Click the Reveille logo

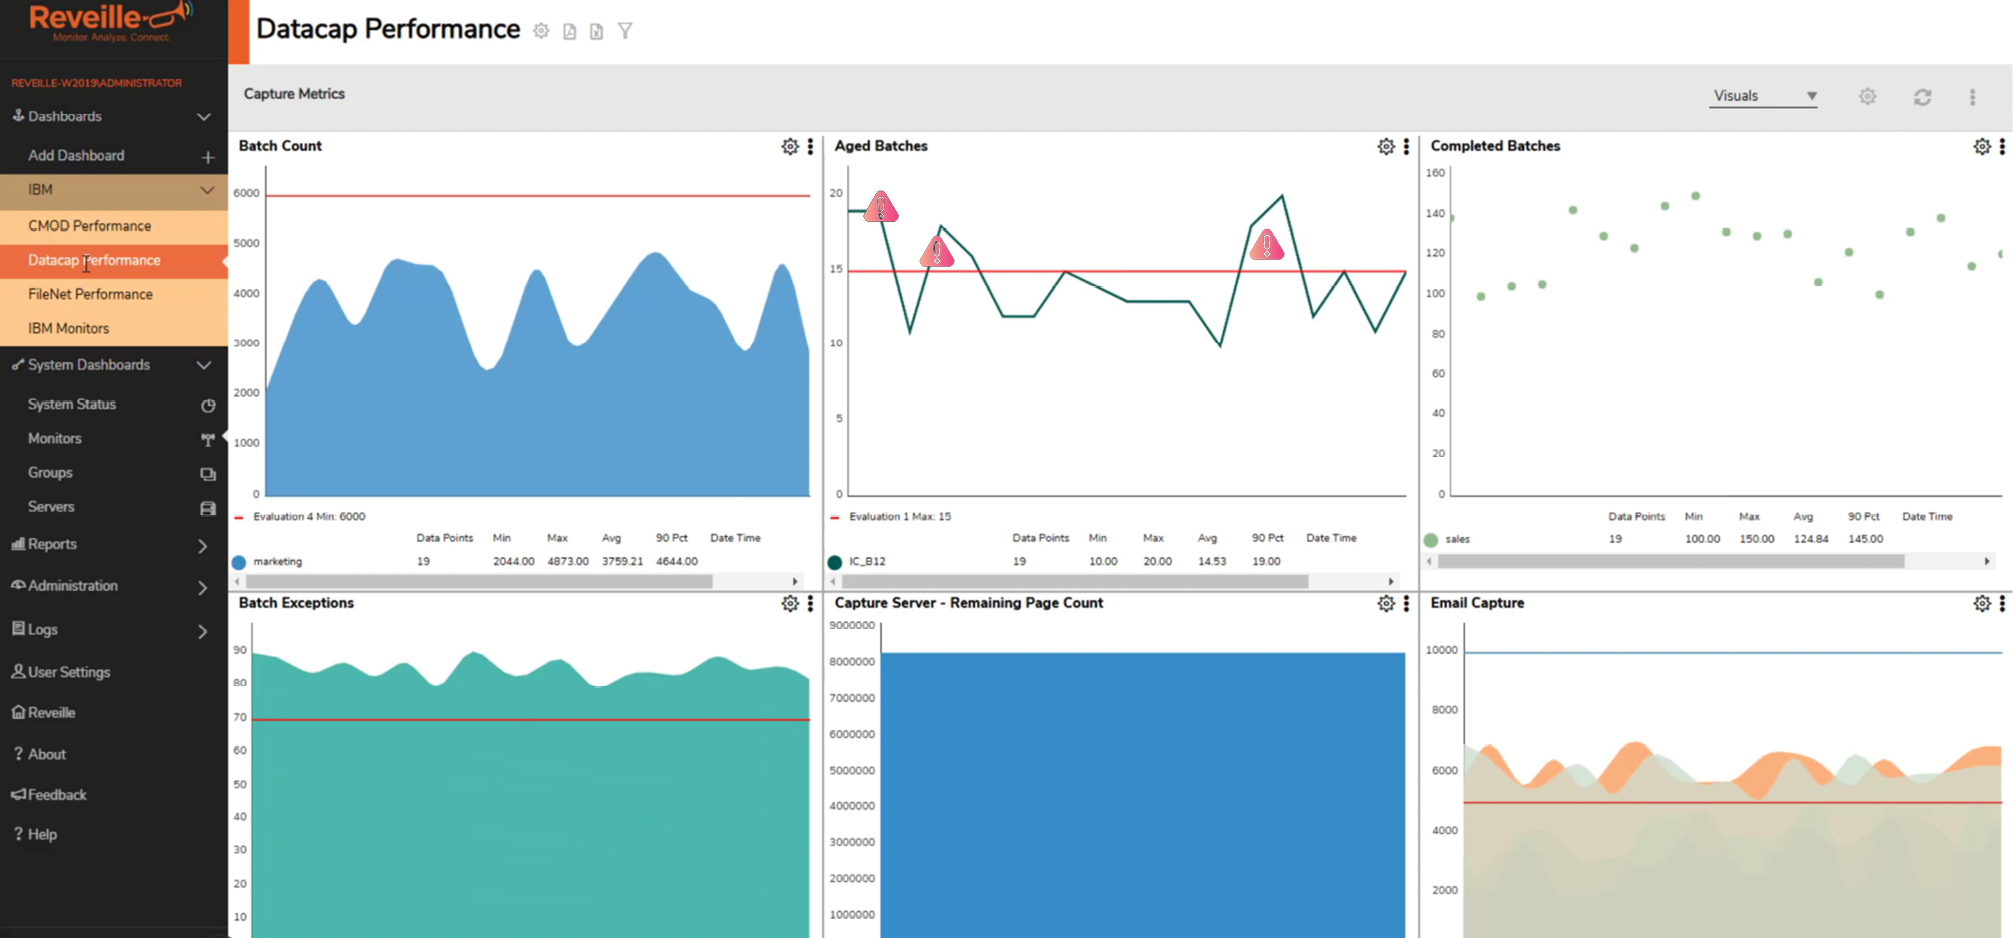(x=112, y=22)
